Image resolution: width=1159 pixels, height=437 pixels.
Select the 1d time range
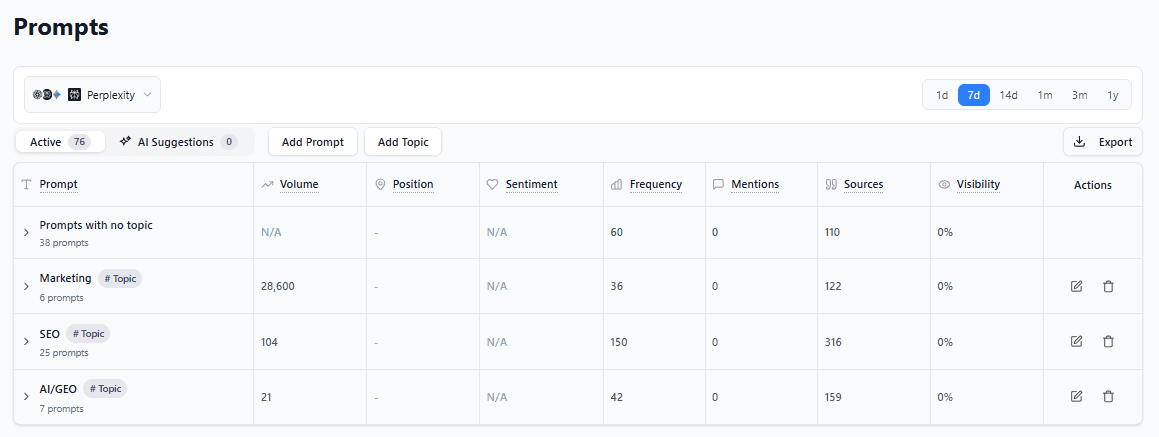(x=941, y=95)
